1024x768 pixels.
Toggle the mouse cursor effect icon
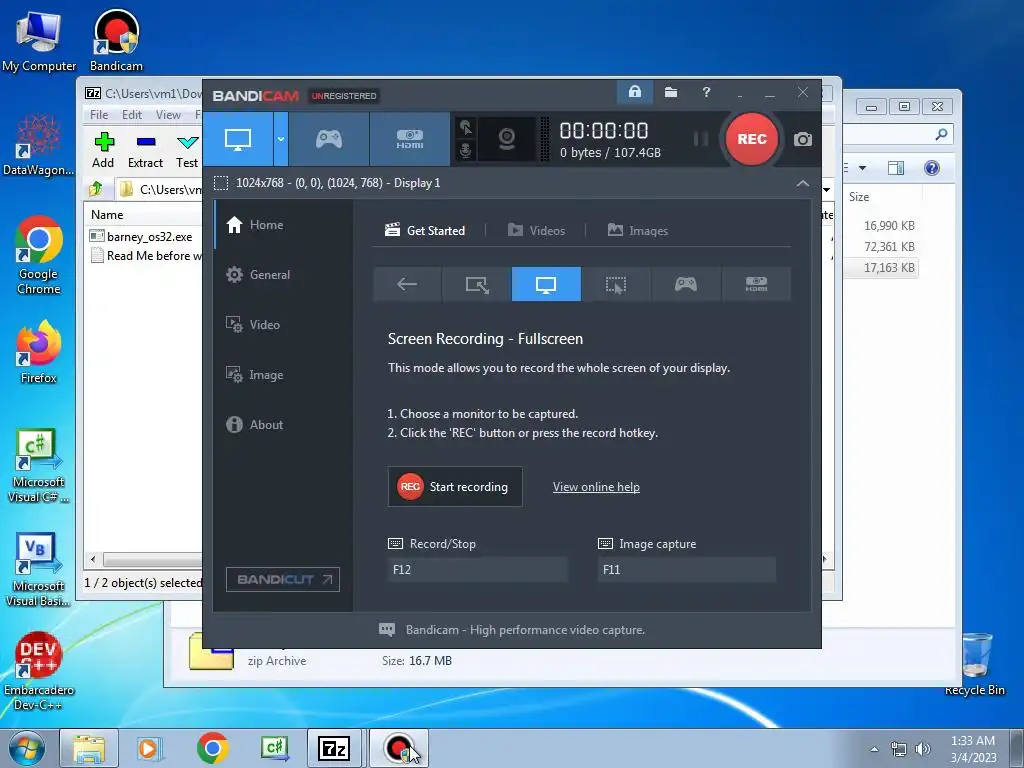(466, 127)
